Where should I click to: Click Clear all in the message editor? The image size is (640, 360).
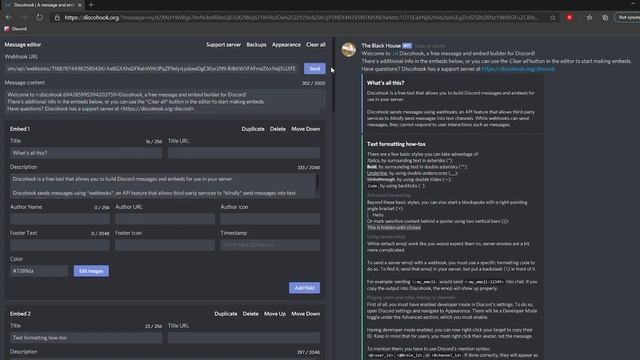click(x=316, y=44)
